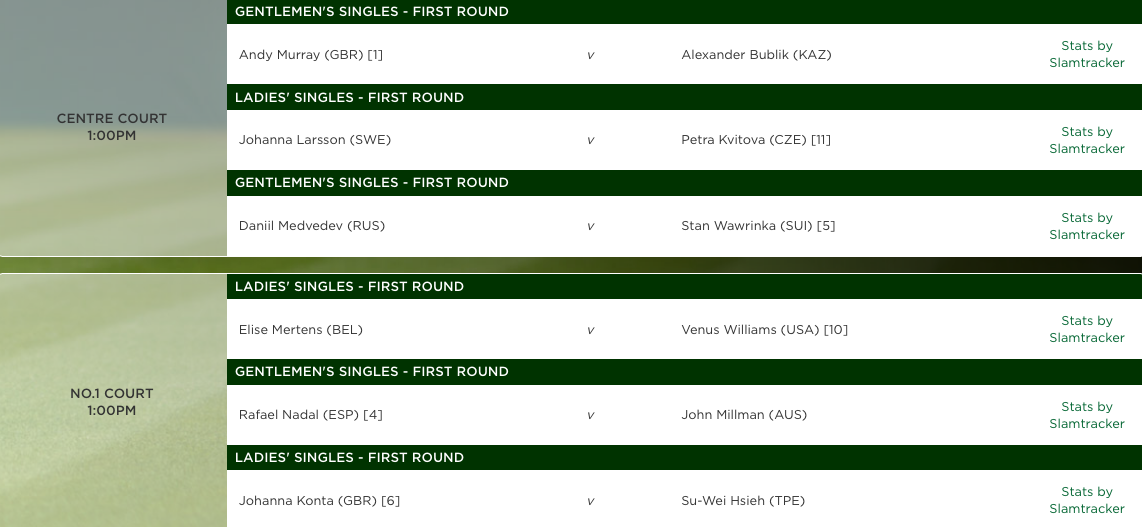Click the No.1 Court 1:00PM panel
Screen dimensions: 1142x527
[x=112, y=402]
